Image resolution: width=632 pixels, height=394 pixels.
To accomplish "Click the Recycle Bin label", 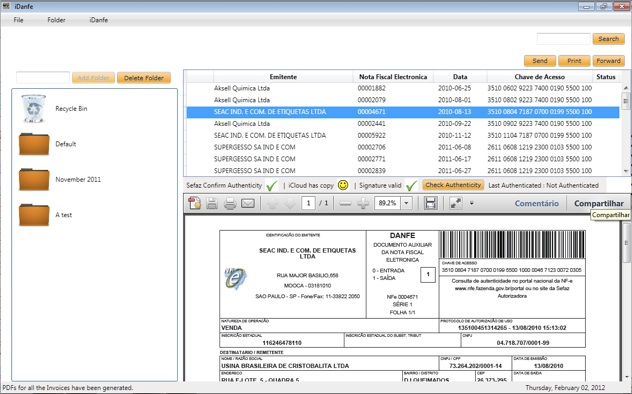I will coord(71,108).
